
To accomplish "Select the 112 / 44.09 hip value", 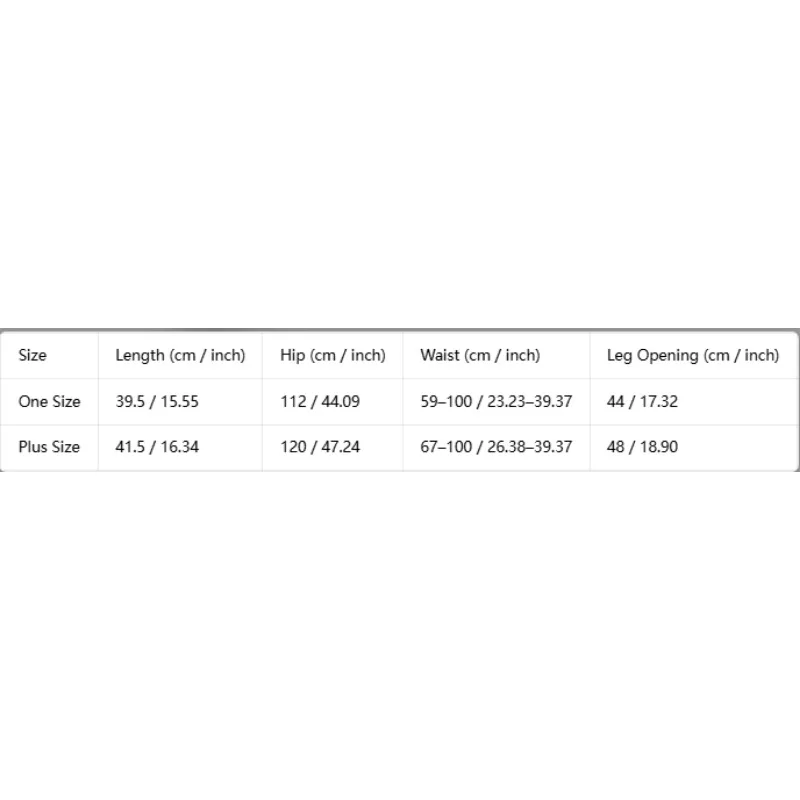I will point(320,402).
